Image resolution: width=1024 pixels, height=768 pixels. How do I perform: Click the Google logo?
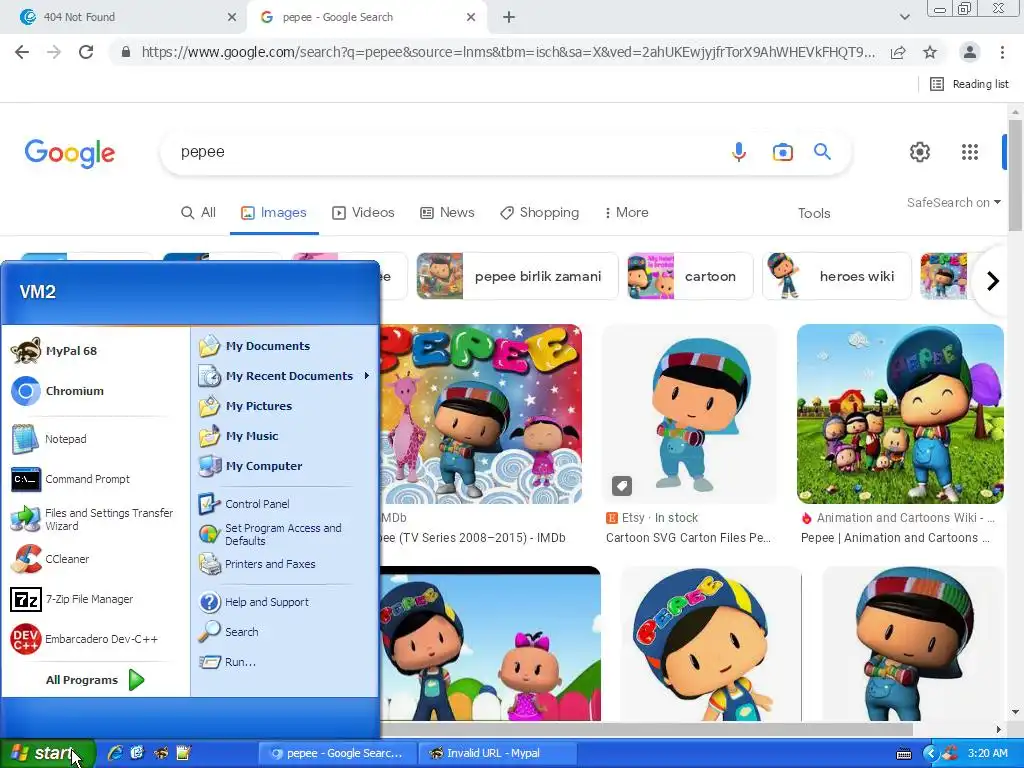(x=70, y=153)
